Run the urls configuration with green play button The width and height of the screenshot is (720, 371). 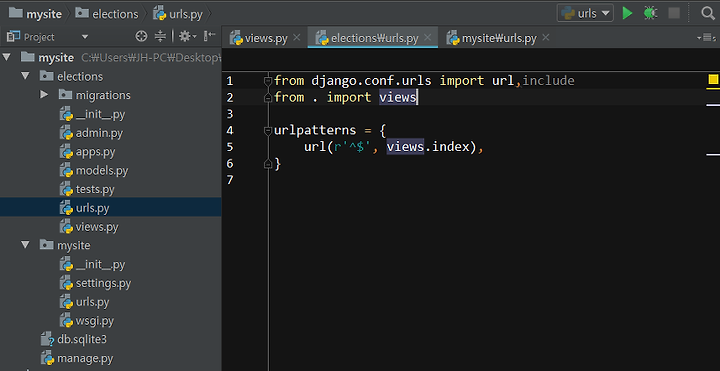click(627, 13)
